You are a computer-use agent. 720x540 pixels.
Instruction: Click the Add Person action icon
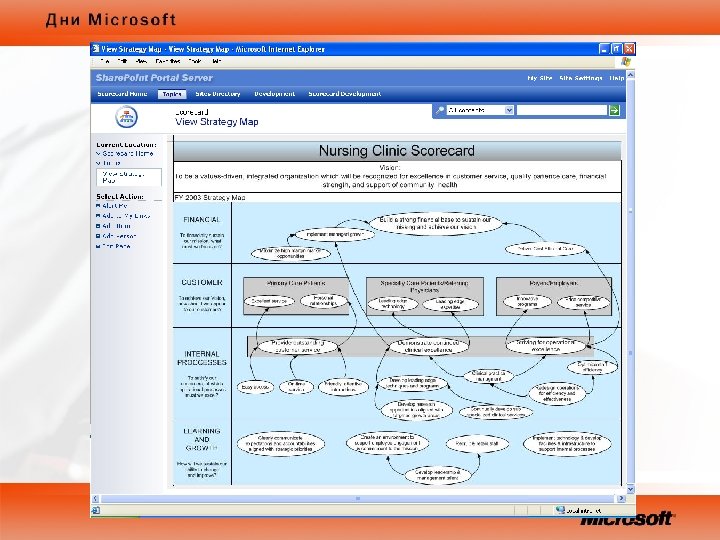pyautogui.click(x=98, y=236)
